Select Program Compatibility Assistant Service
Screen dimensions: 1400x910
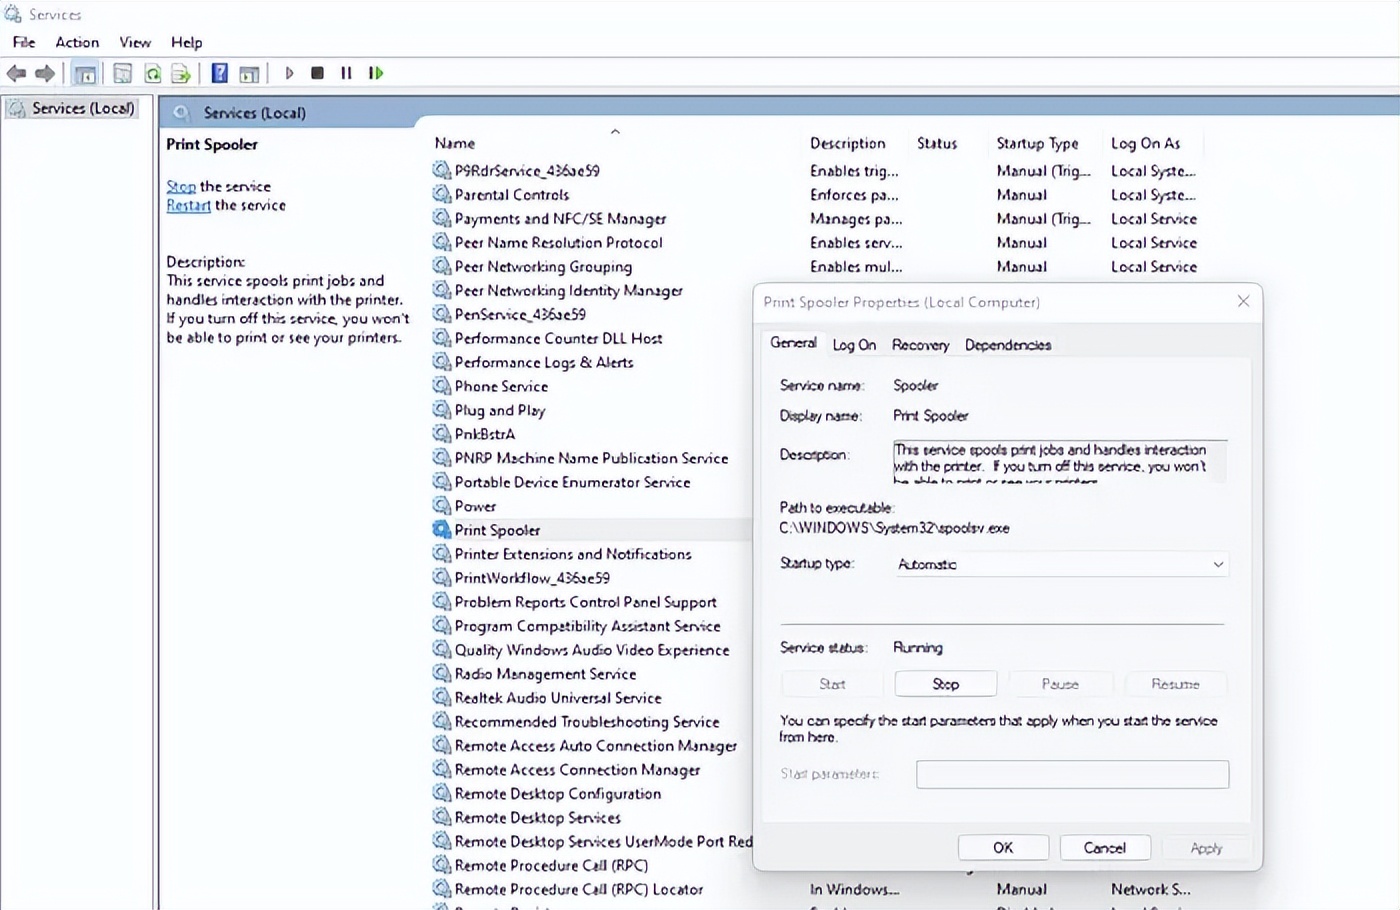coord(587,626)
